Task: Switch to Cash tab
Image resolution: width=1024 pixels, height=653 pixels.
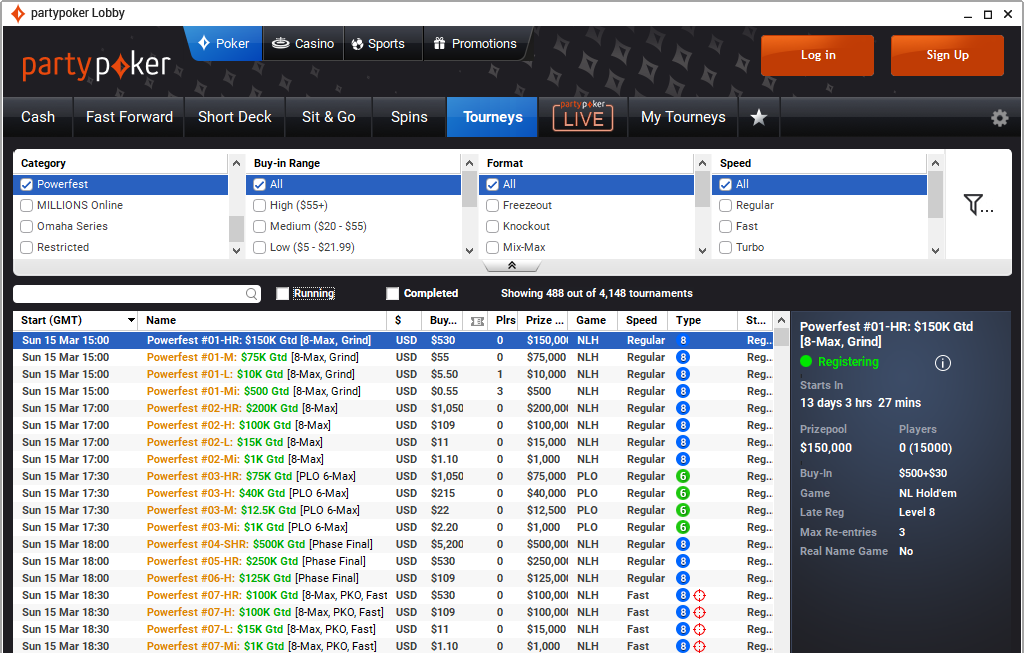Action: [38, 117]
